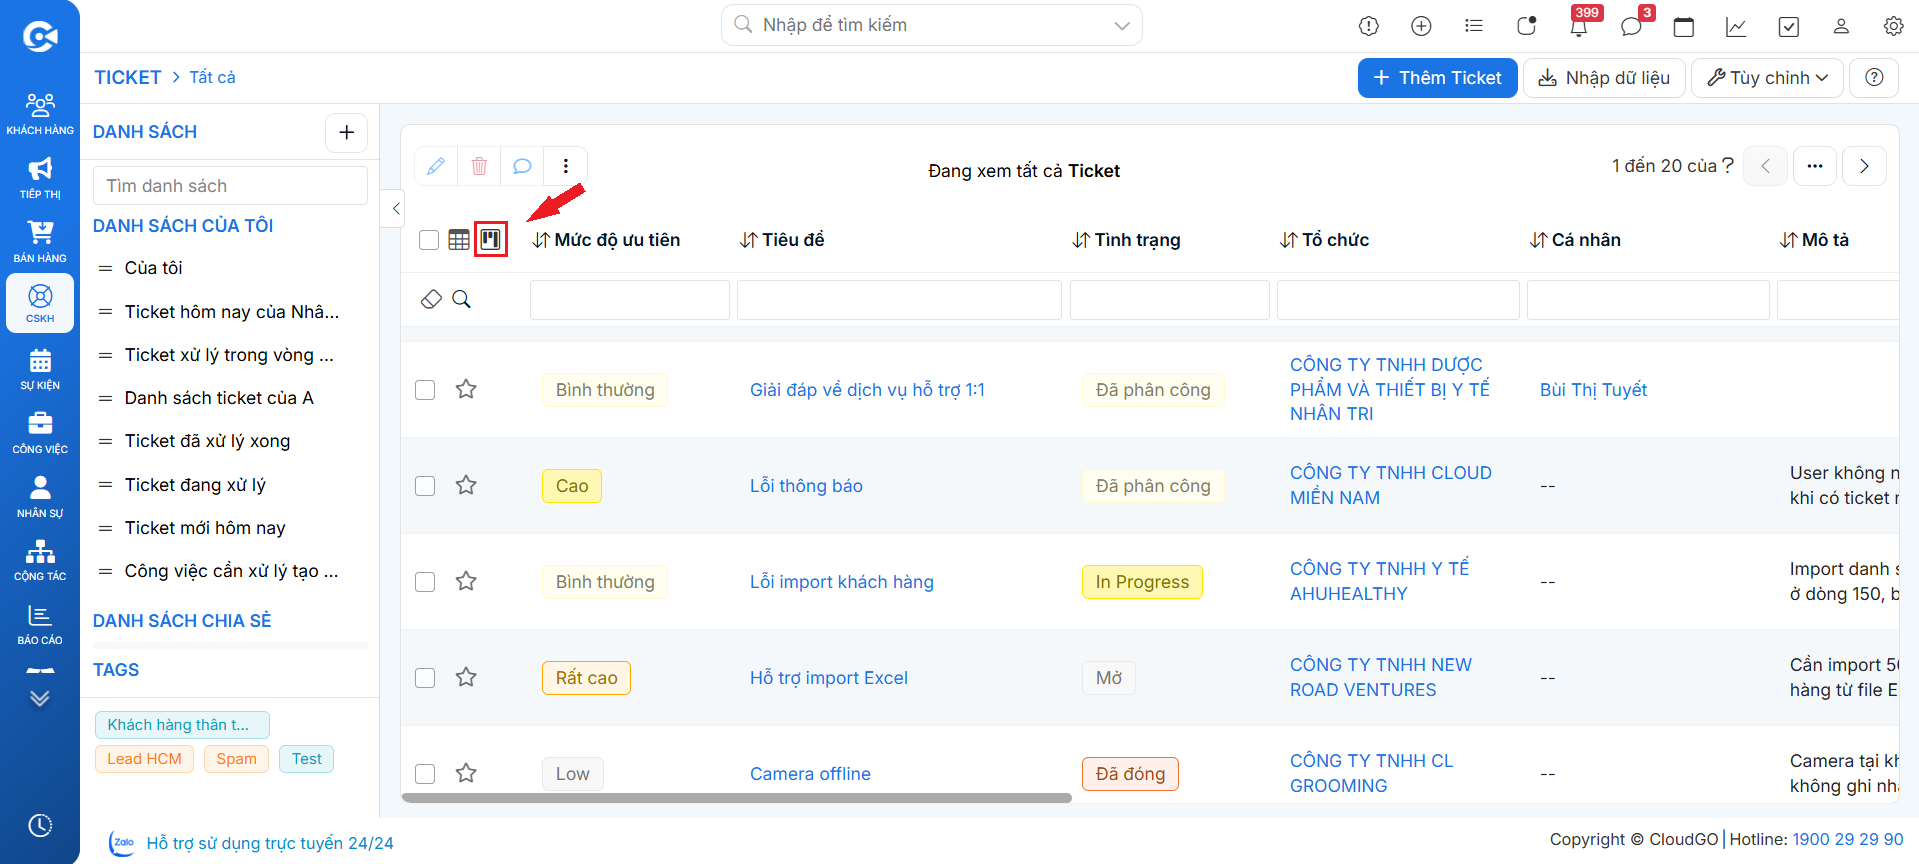Switch to kanban board view icon
The width and height of the screenshot is (1919, 864).
tap(490, 240)
